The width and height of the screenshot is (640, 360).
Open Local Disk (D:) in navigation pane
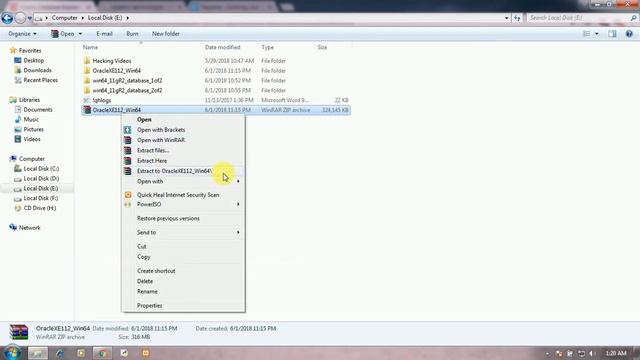click(x=41, y=178)
